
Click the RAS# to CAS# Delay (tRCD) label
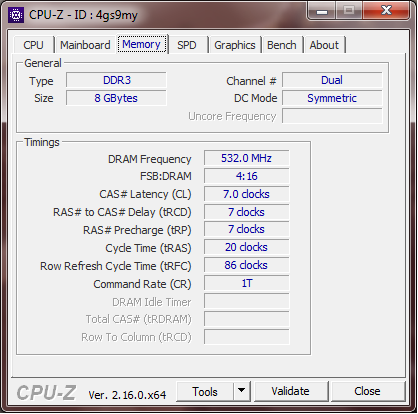[x=122, y=212]
